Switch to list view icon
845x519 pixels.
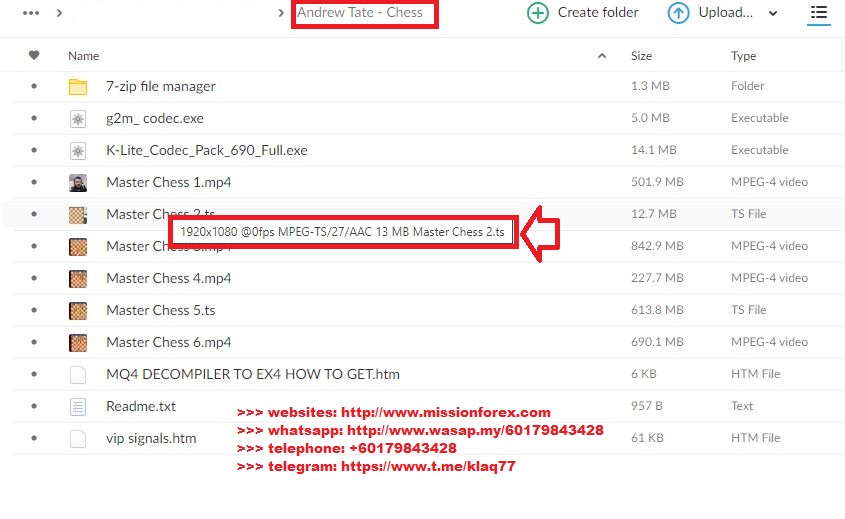click(x=819, y=12)
